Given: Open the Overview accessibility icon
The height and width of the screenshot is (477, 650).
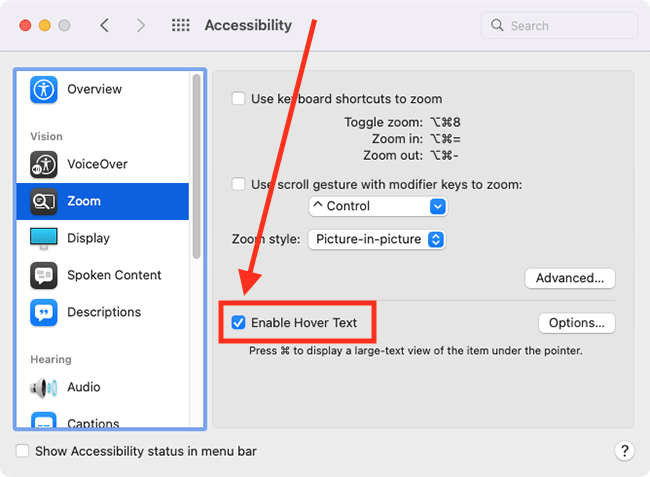Looking at the screenshot, I should point(44,89).
